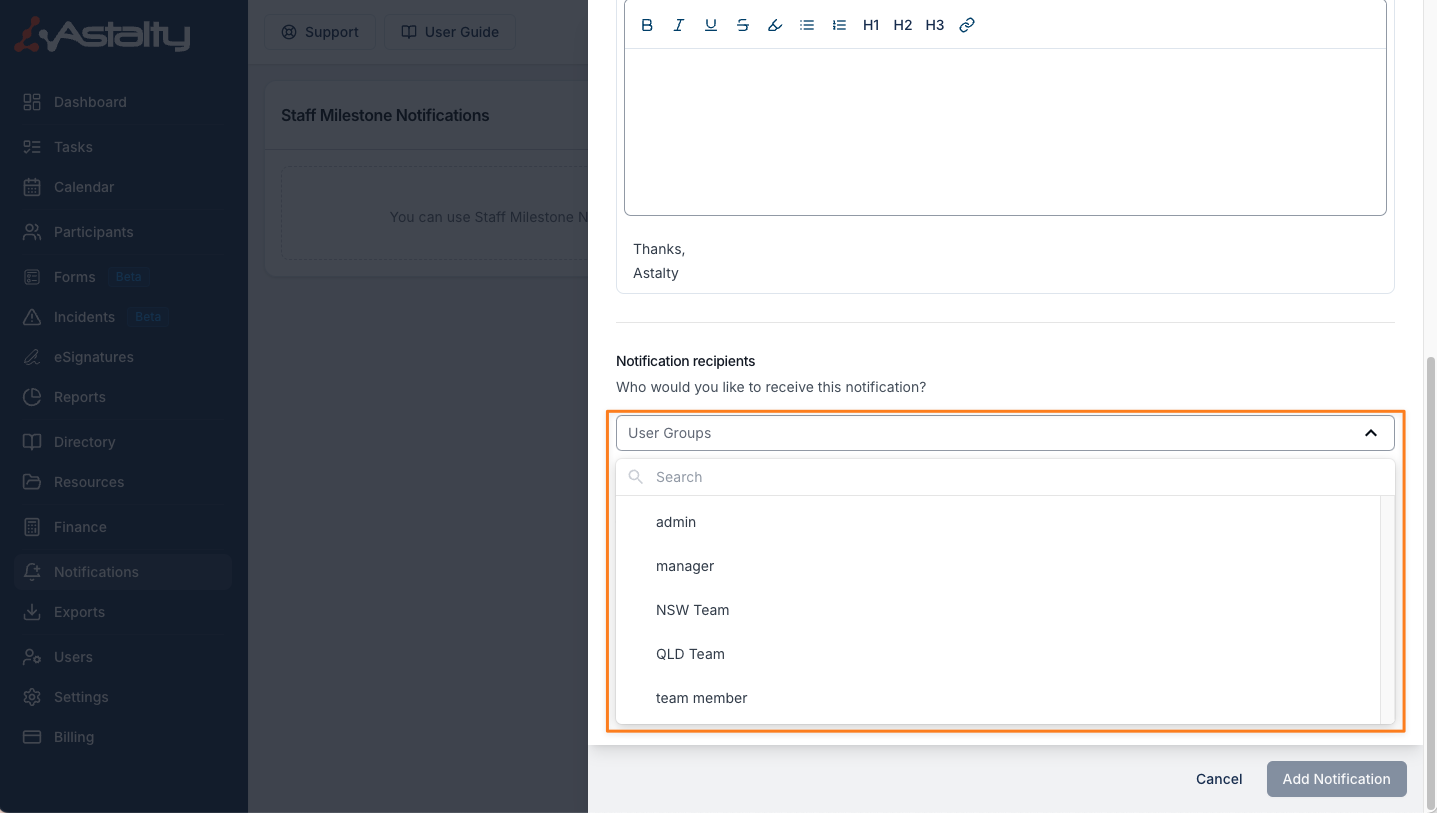Select the admin user group option
The image size is (1437, 813).
tap(676, 522)
